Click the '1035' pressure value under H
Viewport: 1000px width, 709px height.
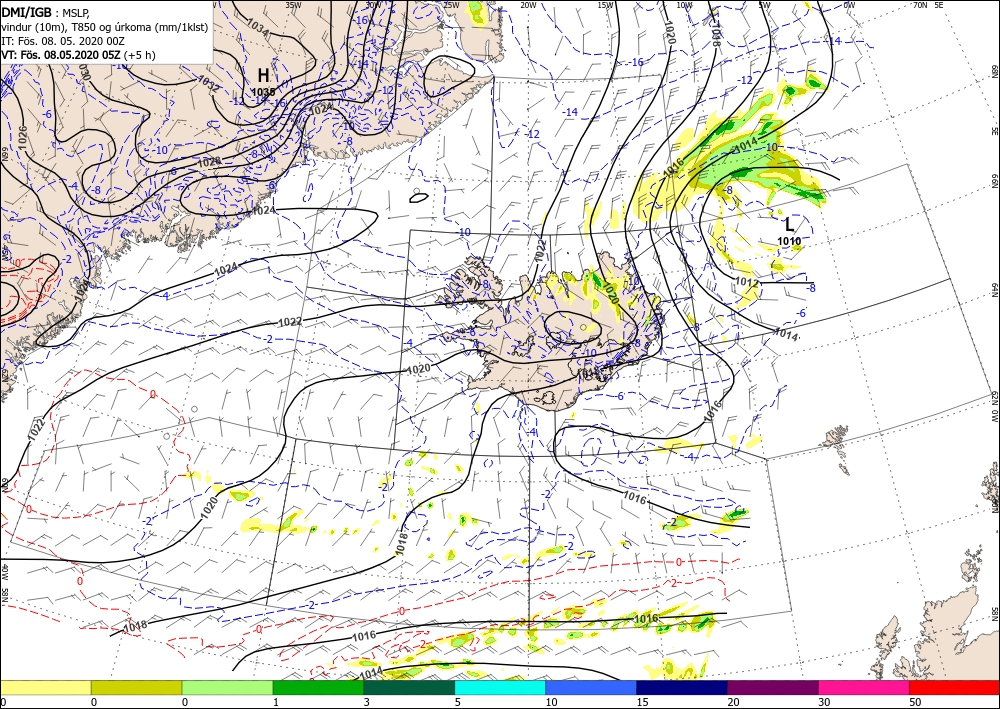[262, 92]
